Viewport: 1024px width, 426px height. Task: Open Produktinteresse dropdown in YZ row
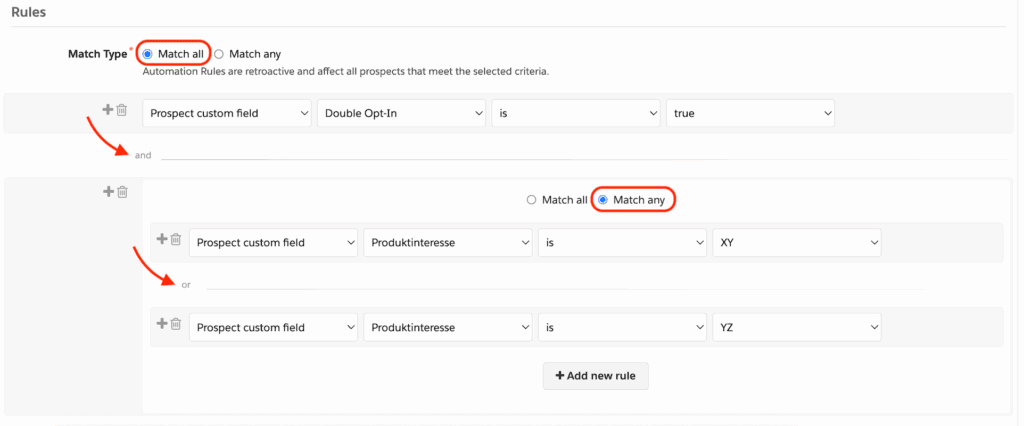pyautogui.click(x=448, y=327)
